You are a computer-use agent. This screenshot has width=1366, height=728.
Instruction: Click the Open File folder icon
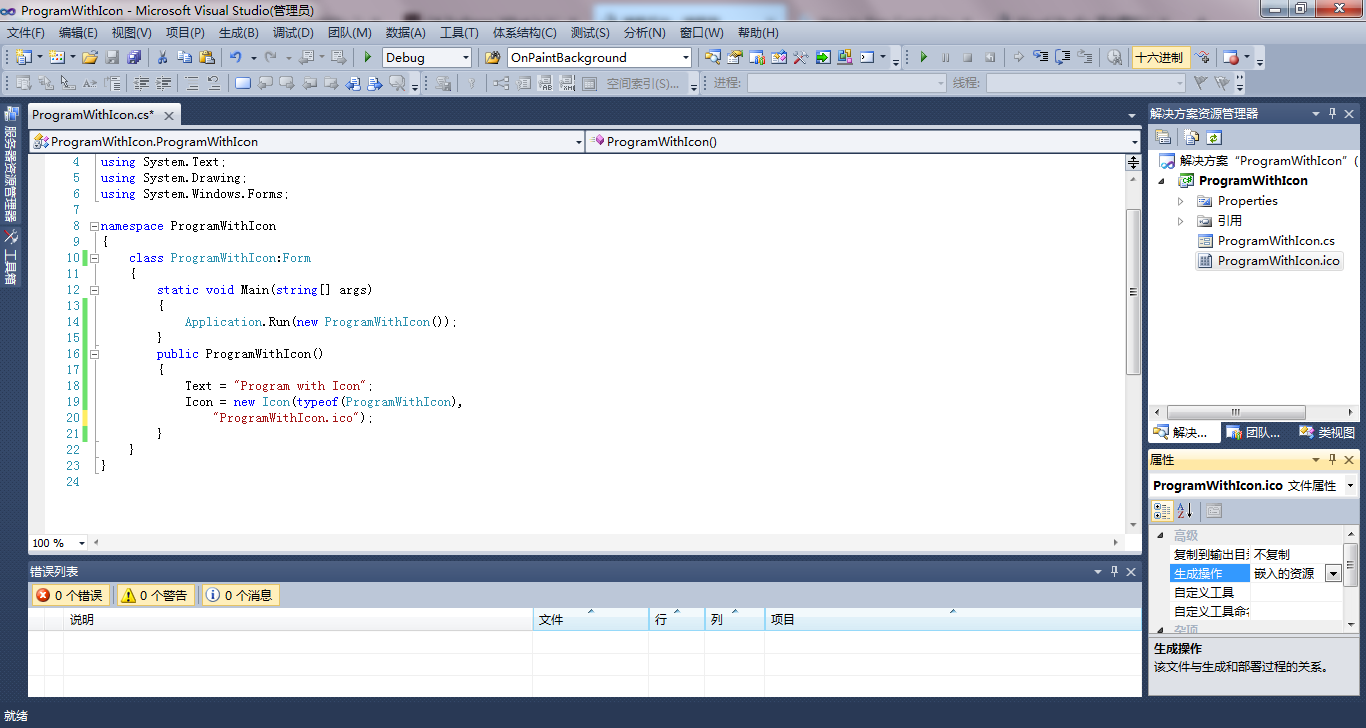click(x=90, y=57)
